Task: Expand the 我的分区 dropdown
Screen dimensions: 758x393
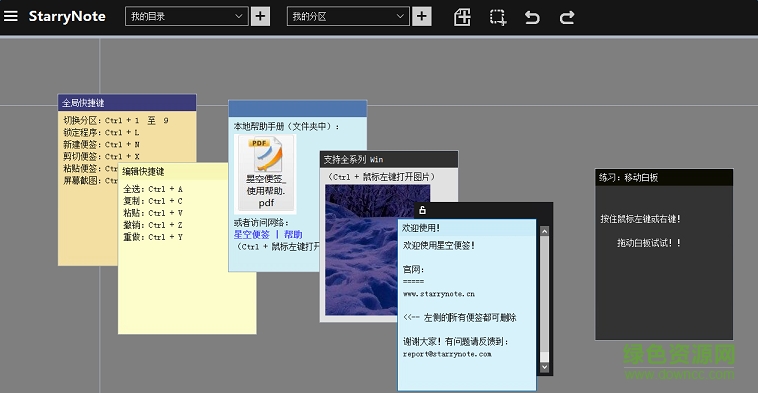Action: (348, 16)
